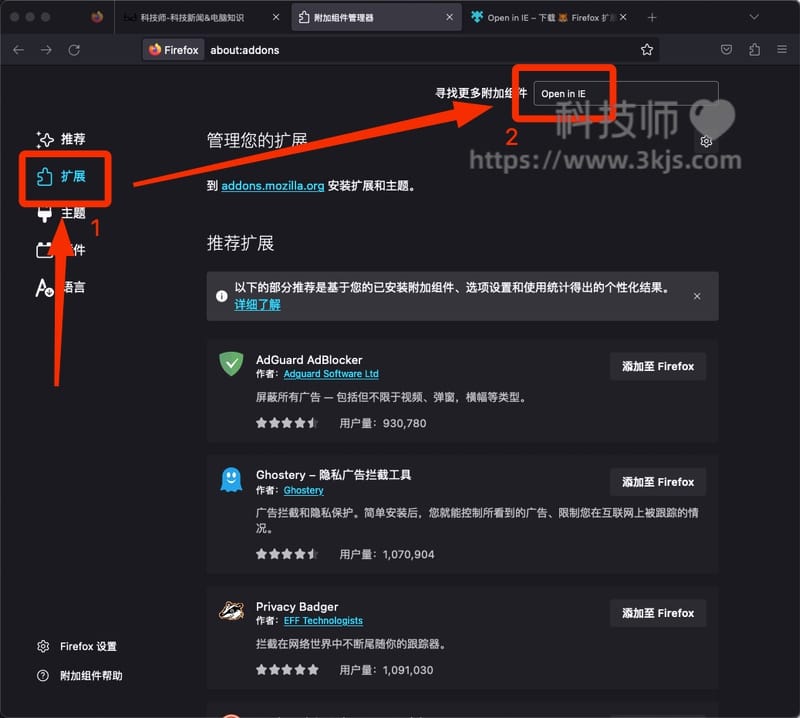Image resolution: width=800 pixels, height=718 pixels.
Task: Click Privacy Badger user count 1,091,030
Action: click(386, 671)
